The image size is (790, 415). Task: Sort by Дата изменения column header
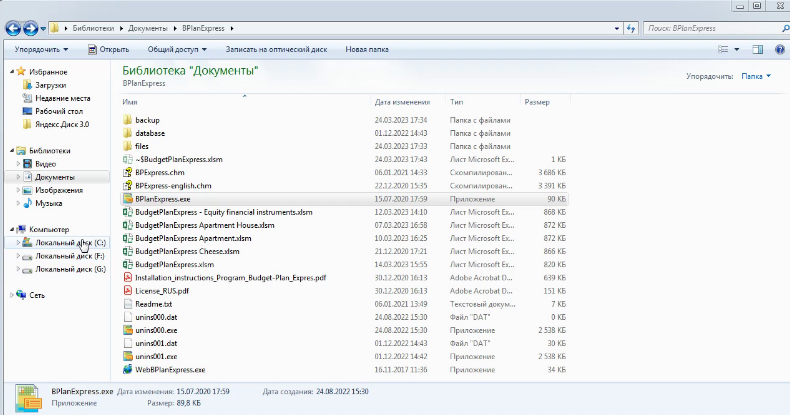tap(402, 102)
